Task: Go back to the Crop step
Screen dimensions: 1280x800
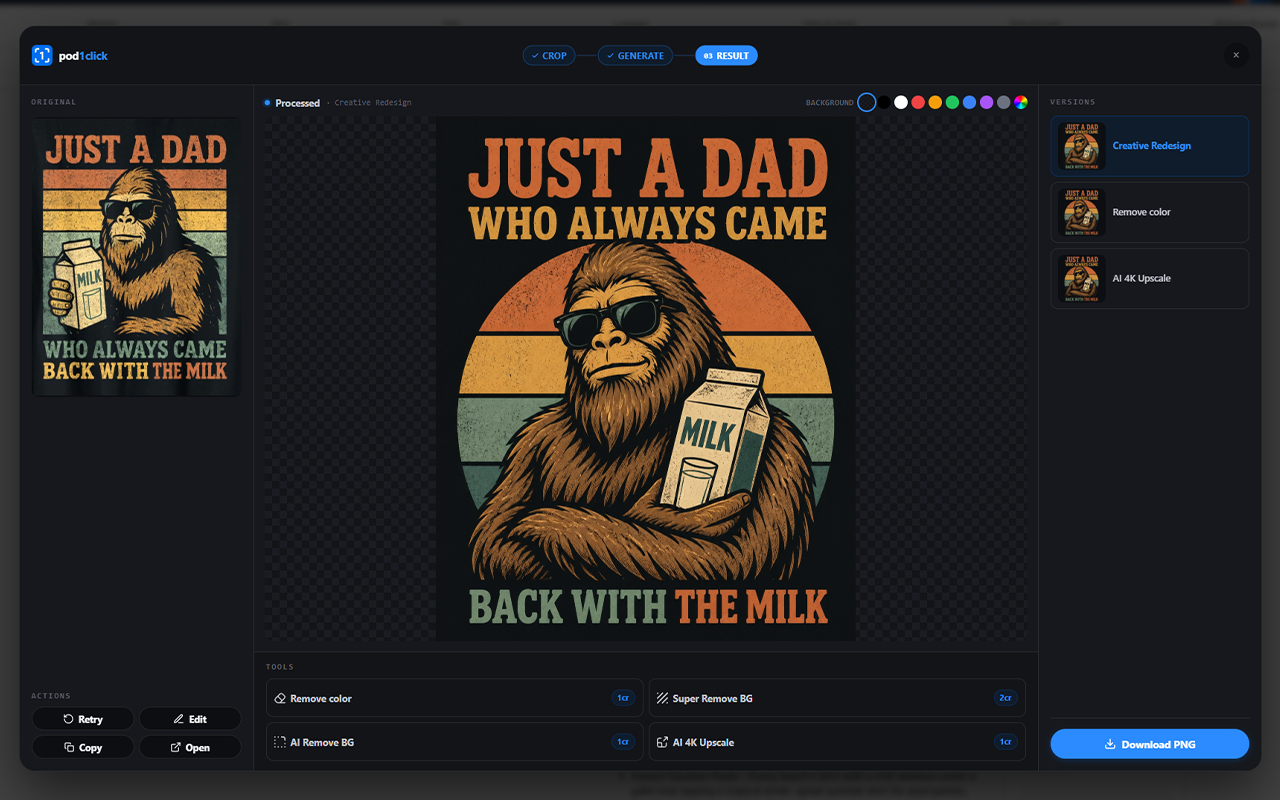Action: coord(549,56)
